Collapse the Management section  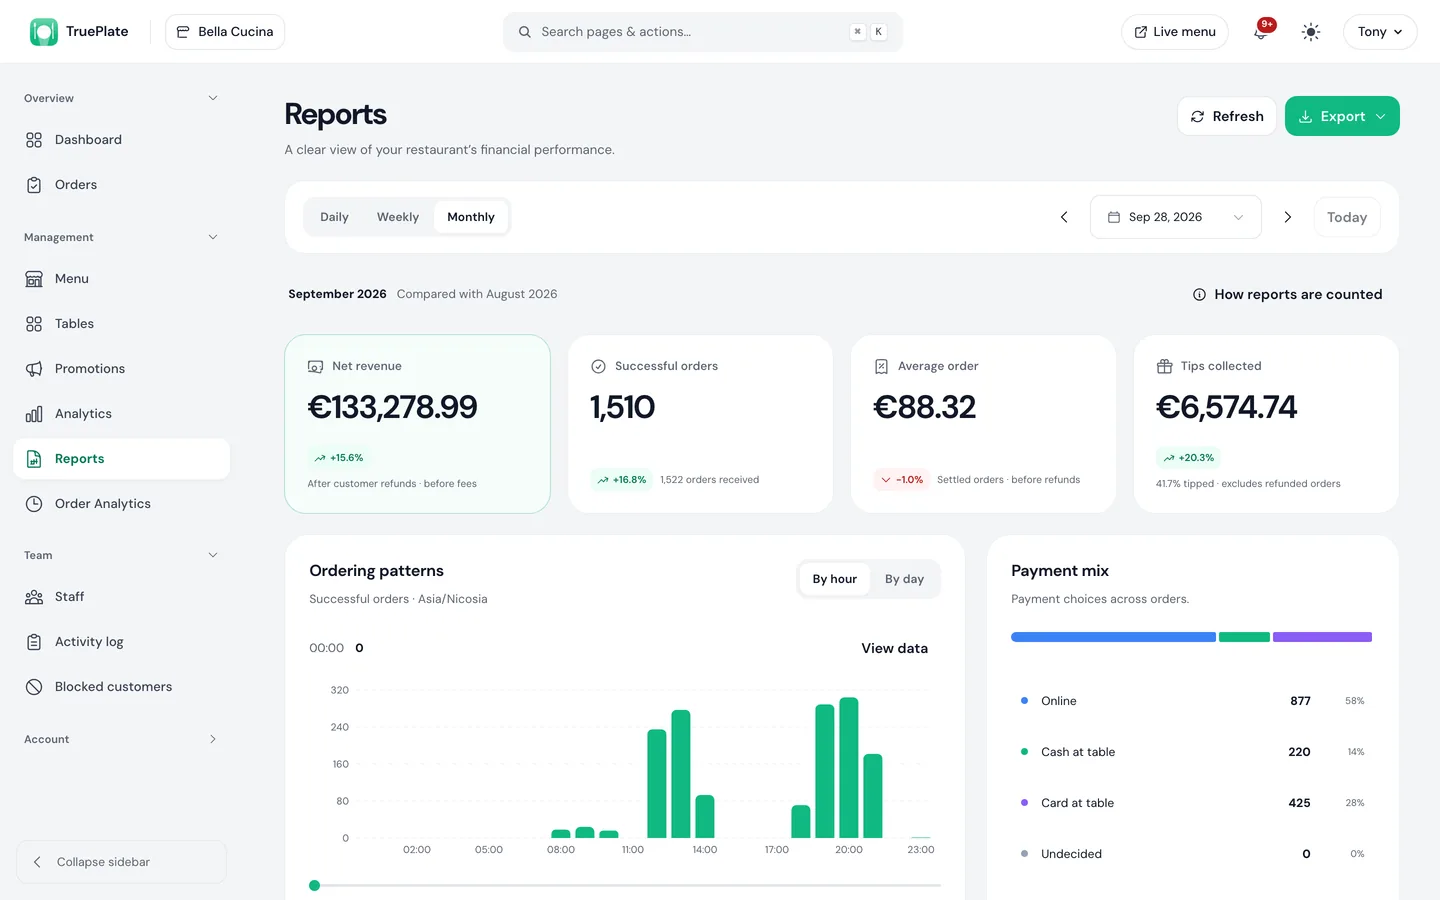click(x=212, y=237)
